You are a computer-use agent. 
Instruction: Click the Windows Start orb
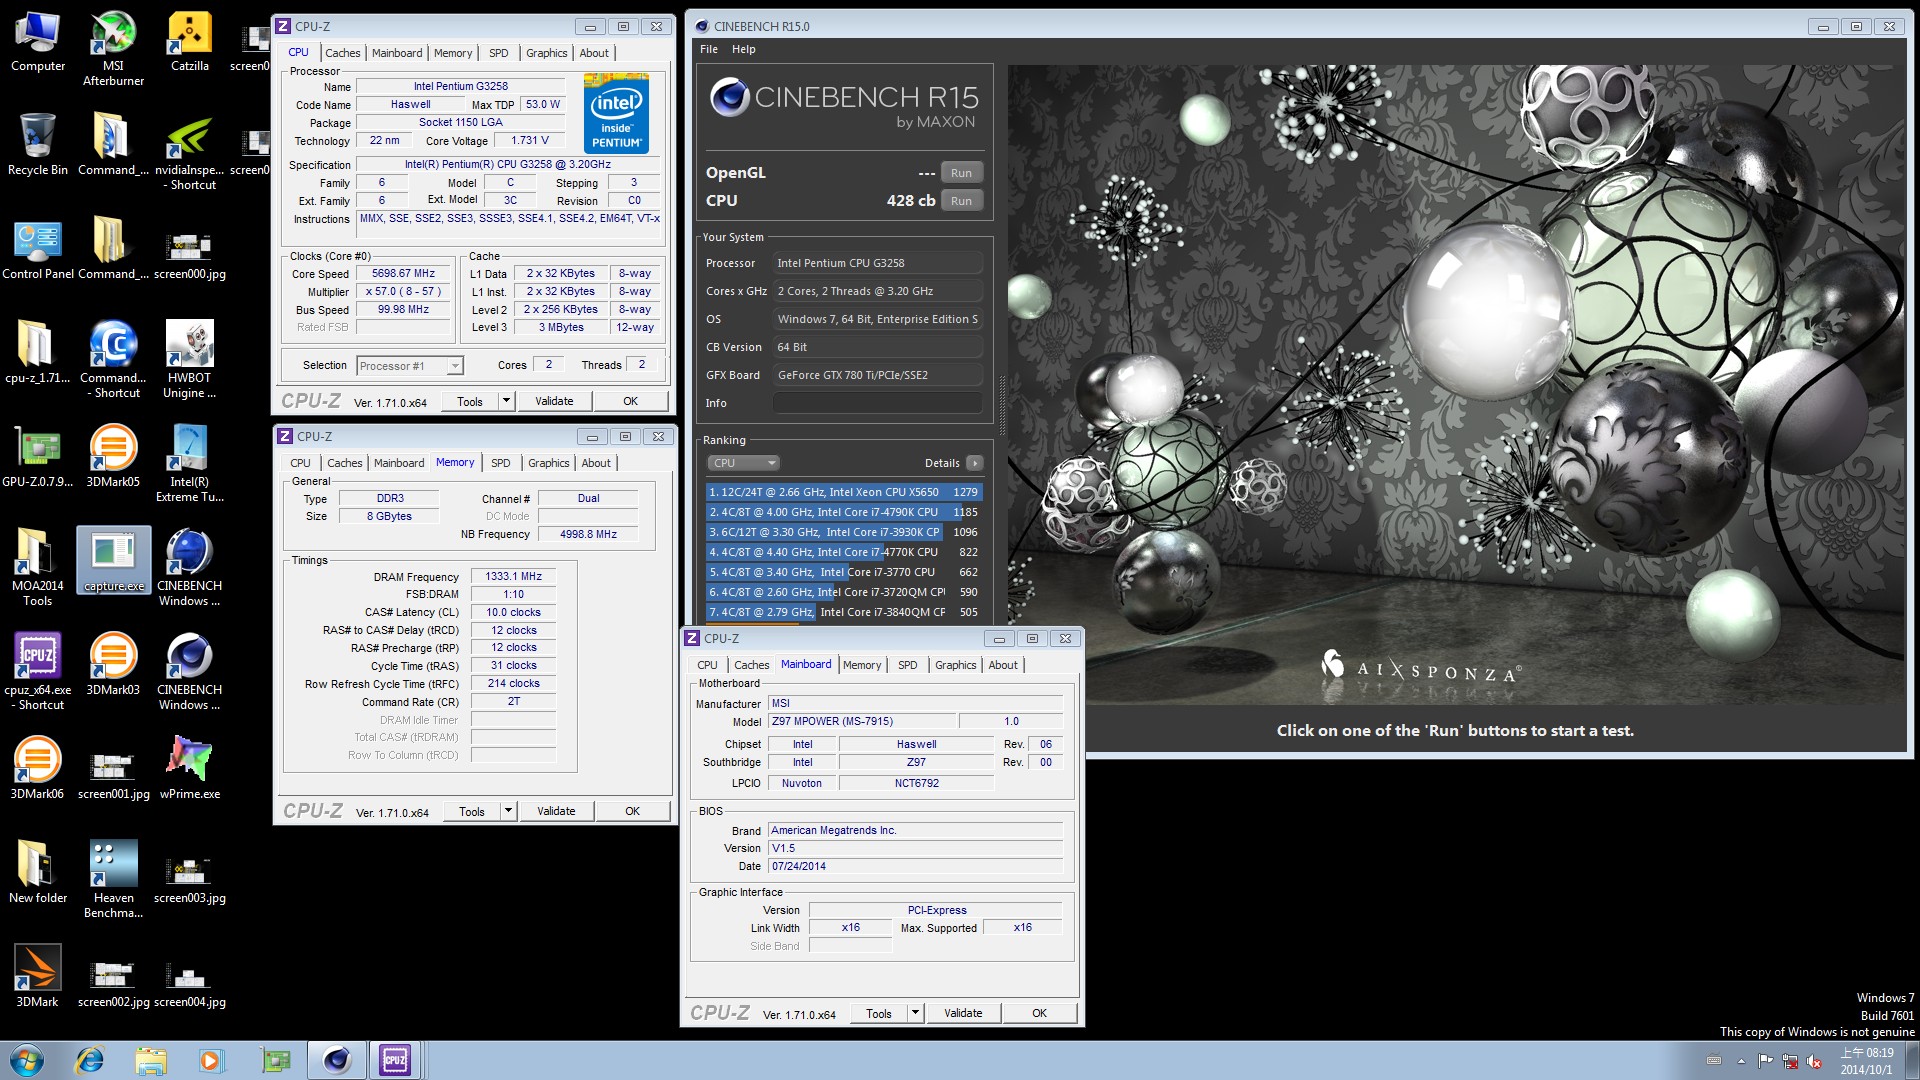tap(27, 1060)
